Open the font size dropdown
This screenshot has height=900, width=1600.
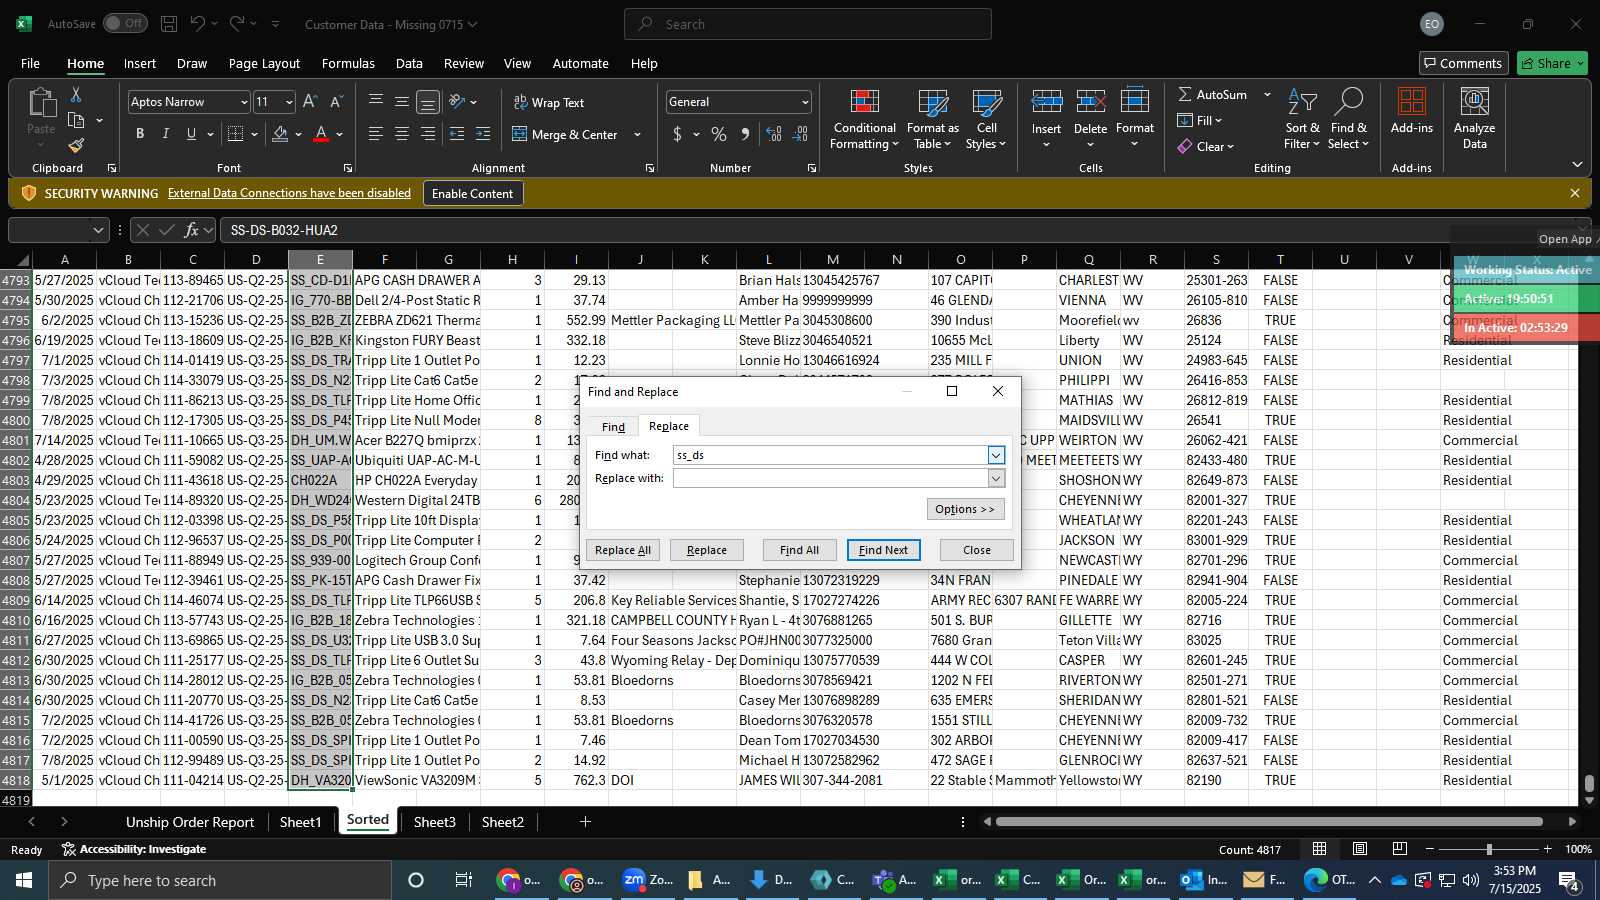point(289,102)
